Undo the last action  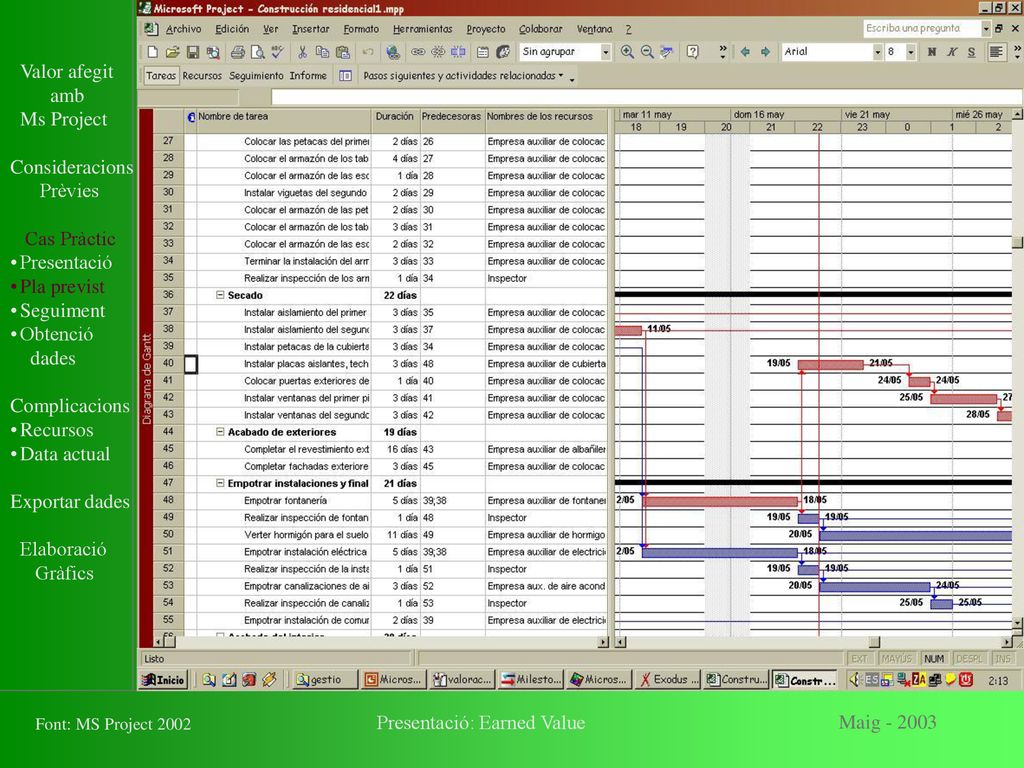tap(368, 52)
